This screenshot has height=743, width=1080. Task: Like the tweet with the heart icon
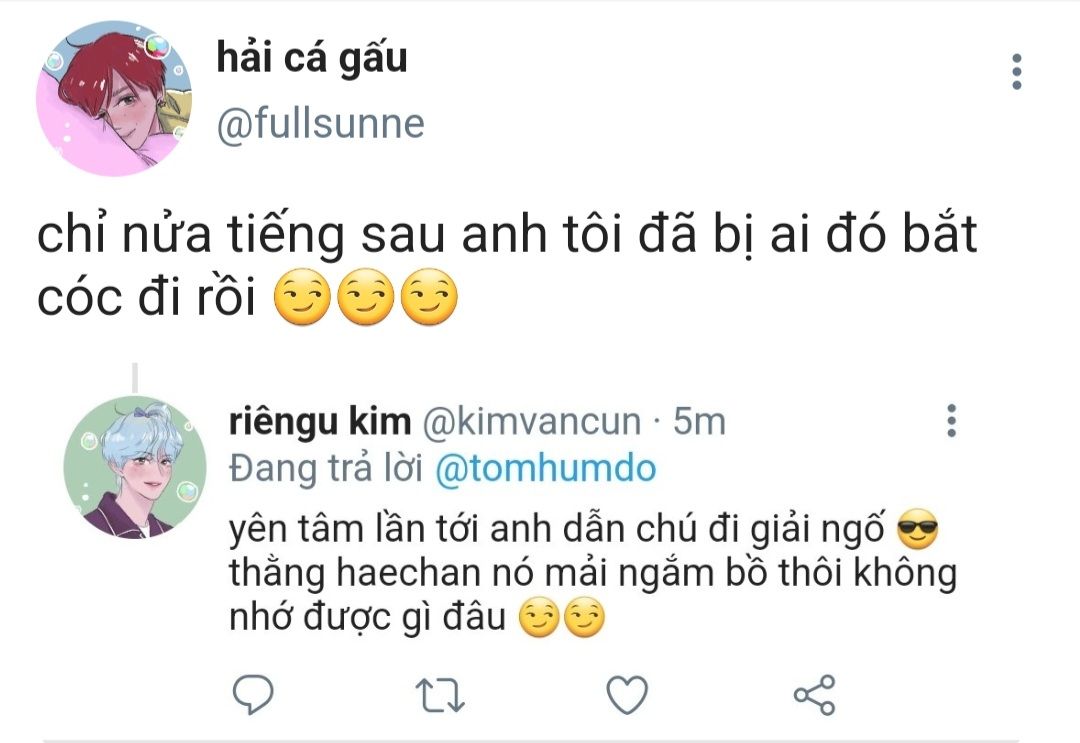(628, 694)
